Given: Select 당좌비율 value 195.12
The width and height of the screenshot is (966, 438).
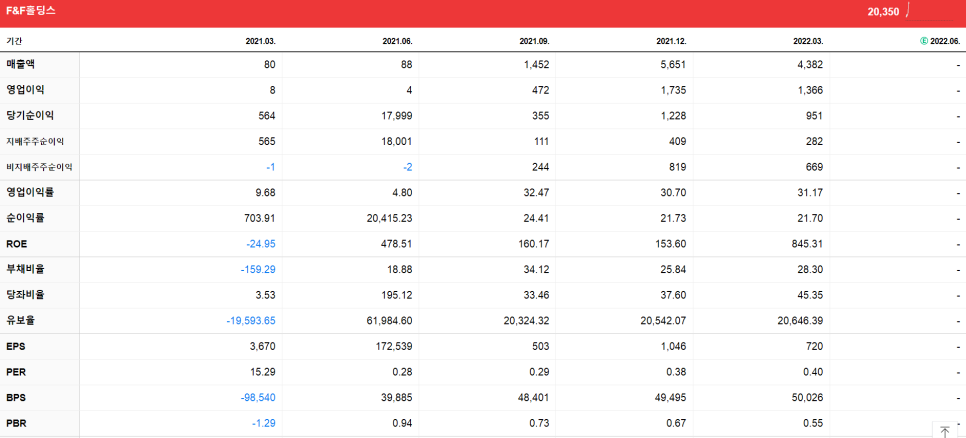Looking at the screenshot, I should tap(397, 295).
